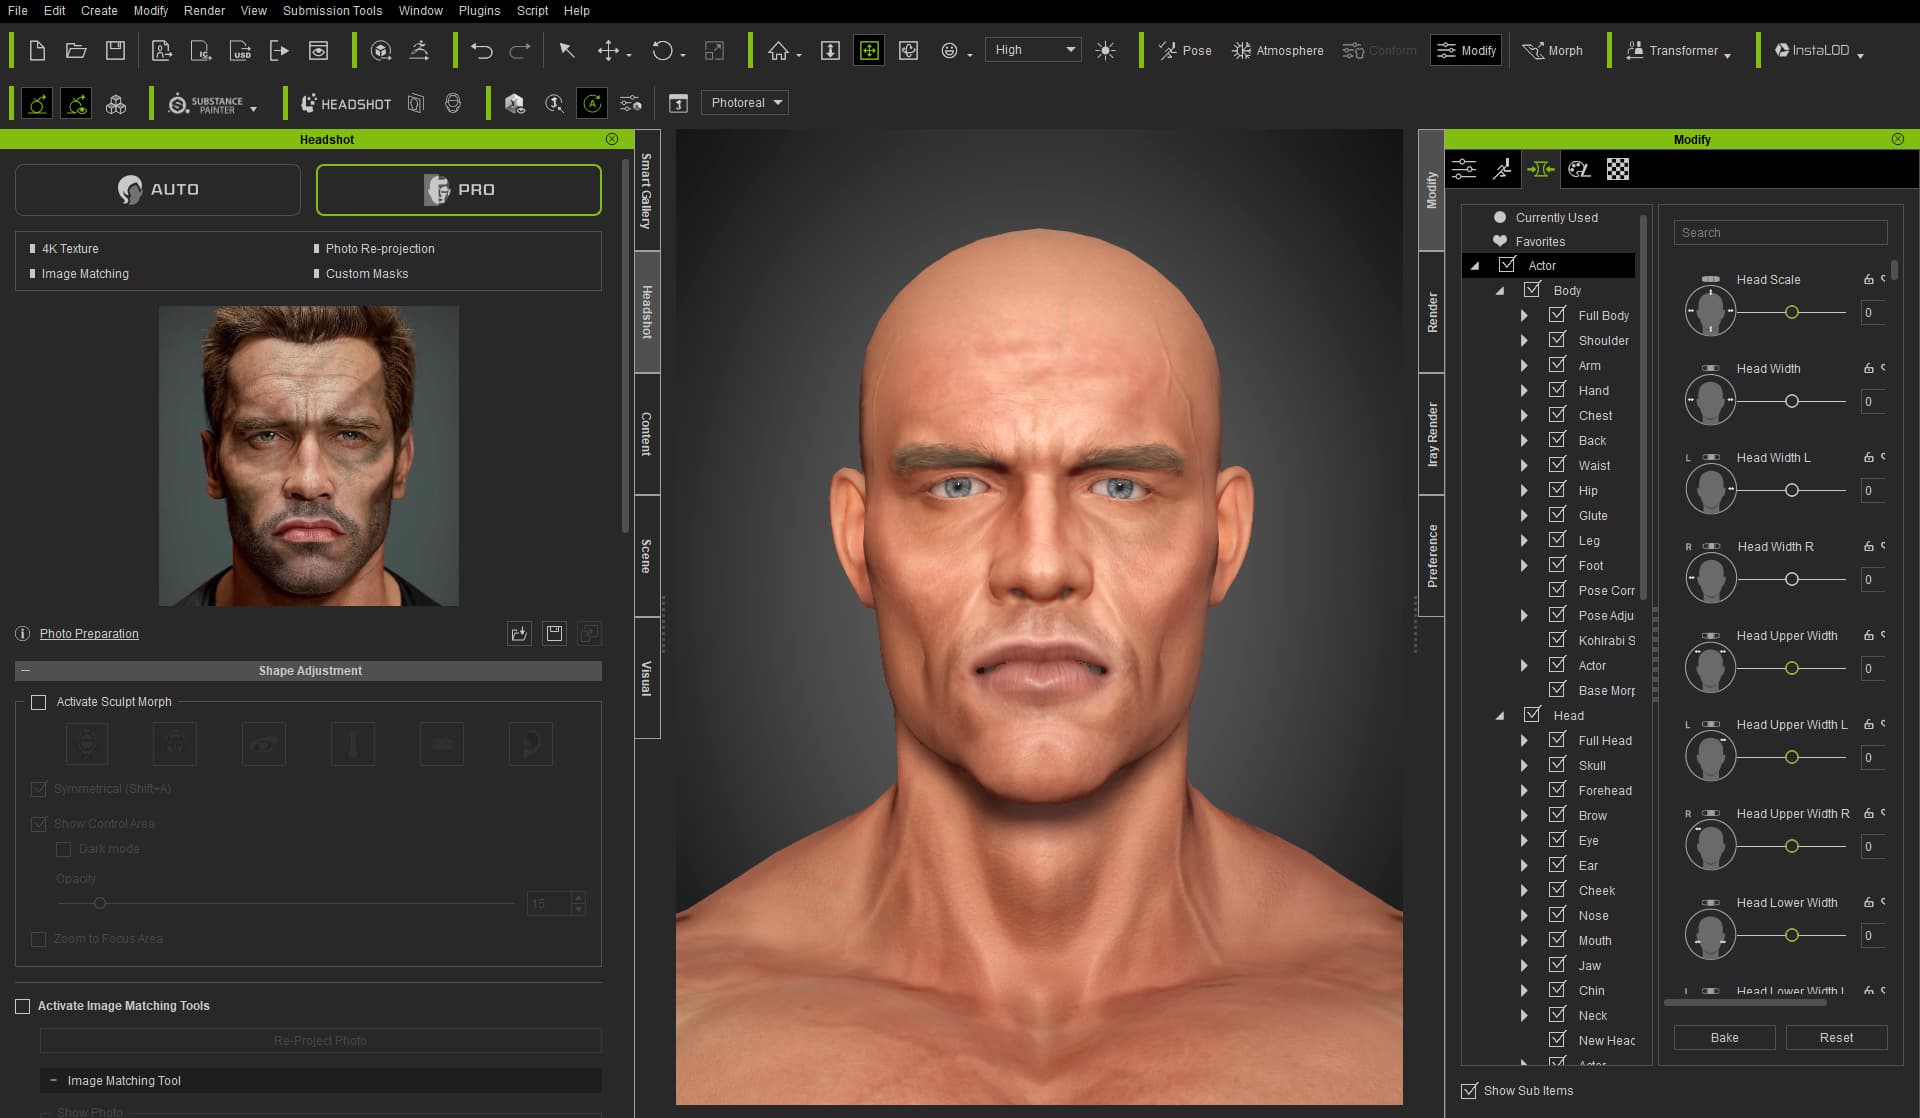1920x1118 pixels.
Task: Open the Photo Preparation link
Action: point(89,634)
